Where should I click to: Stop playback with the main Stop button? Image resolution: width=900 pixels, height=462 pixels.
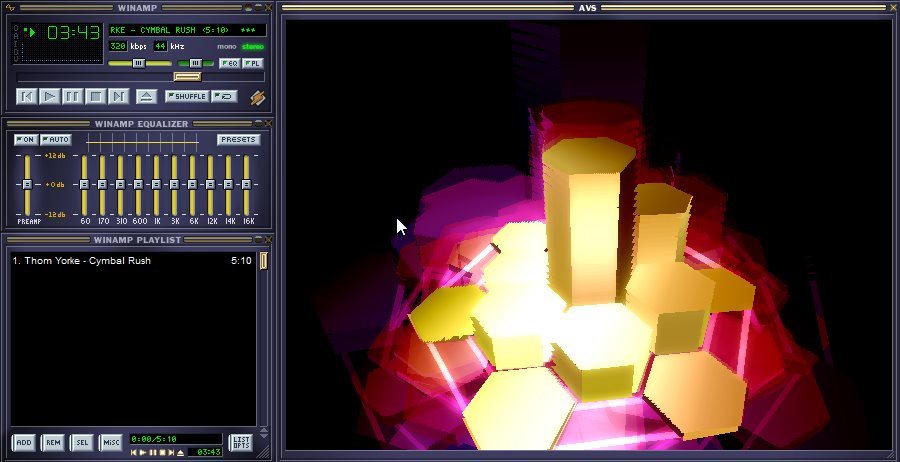click(x=95, y=96)
